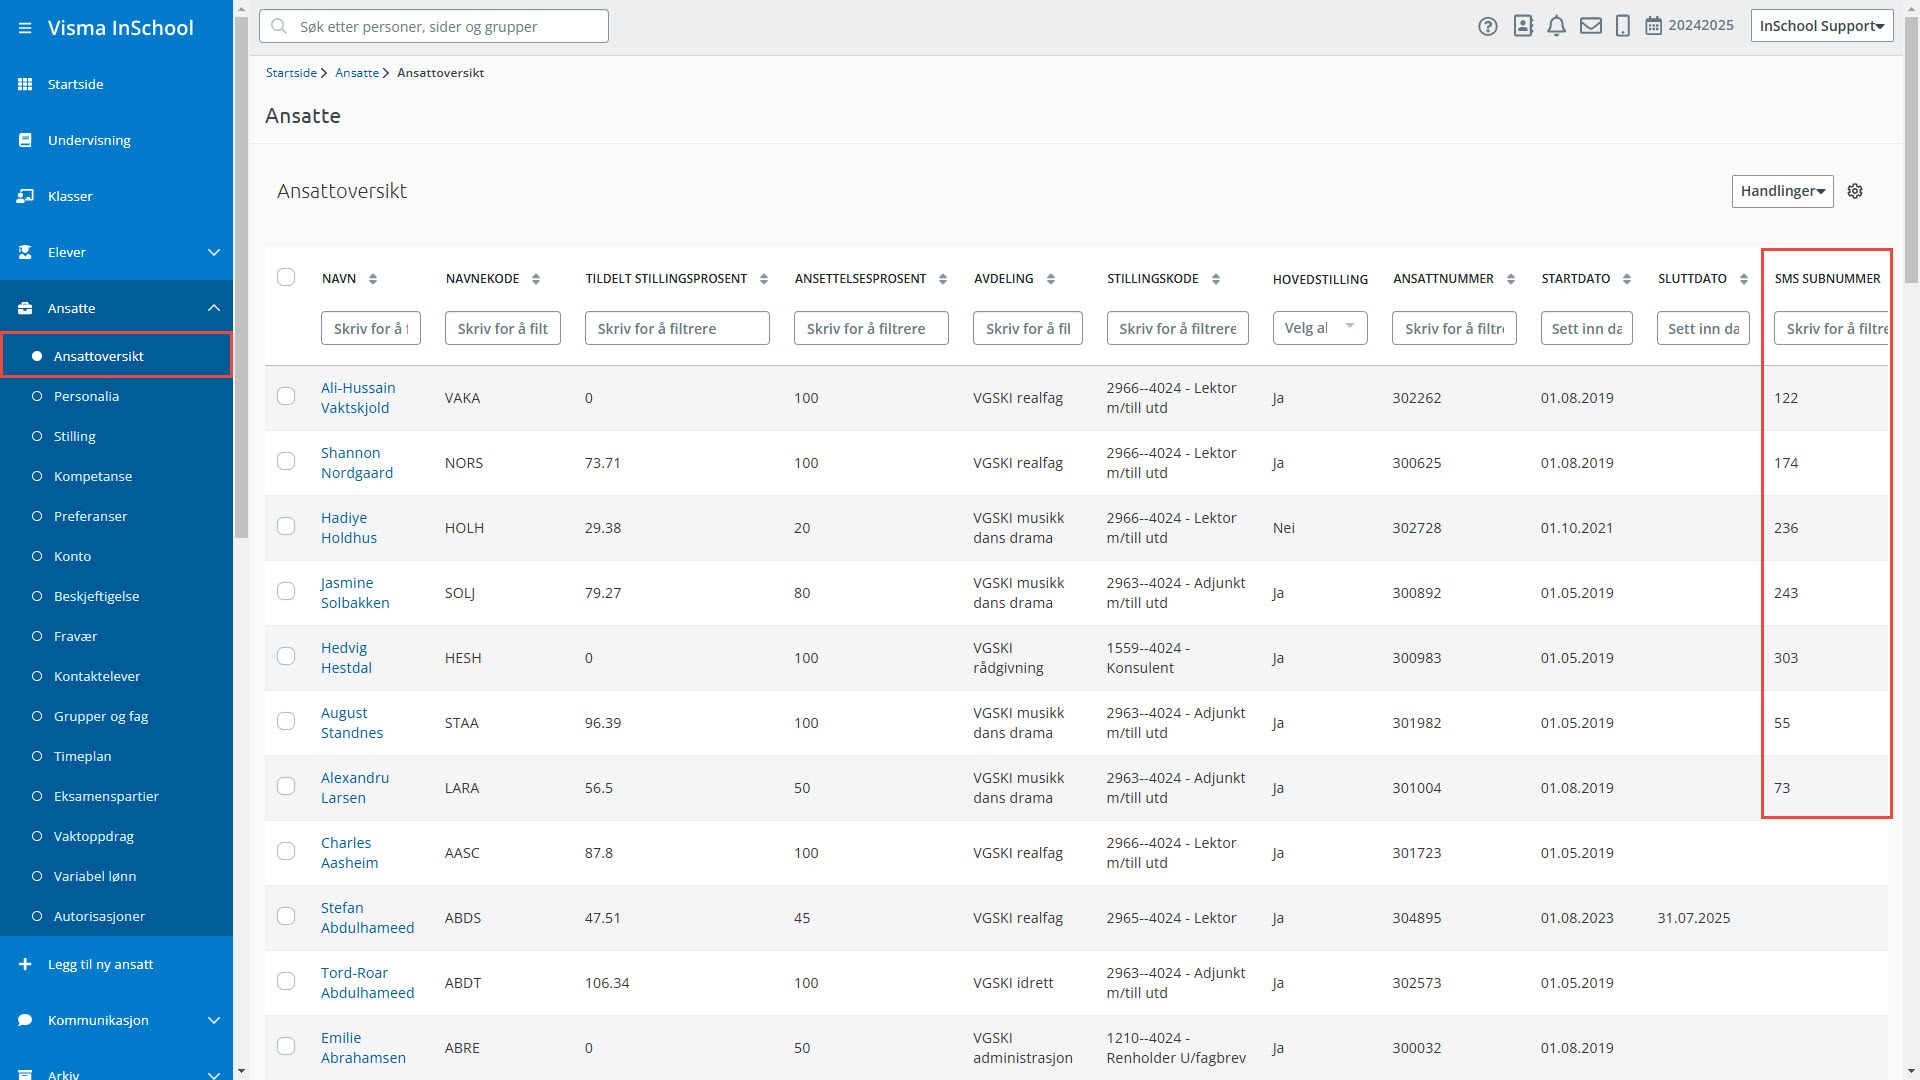Select the Hadiye Holdhus row checkbox
1920x1080 pixels.
pos(286,526)
